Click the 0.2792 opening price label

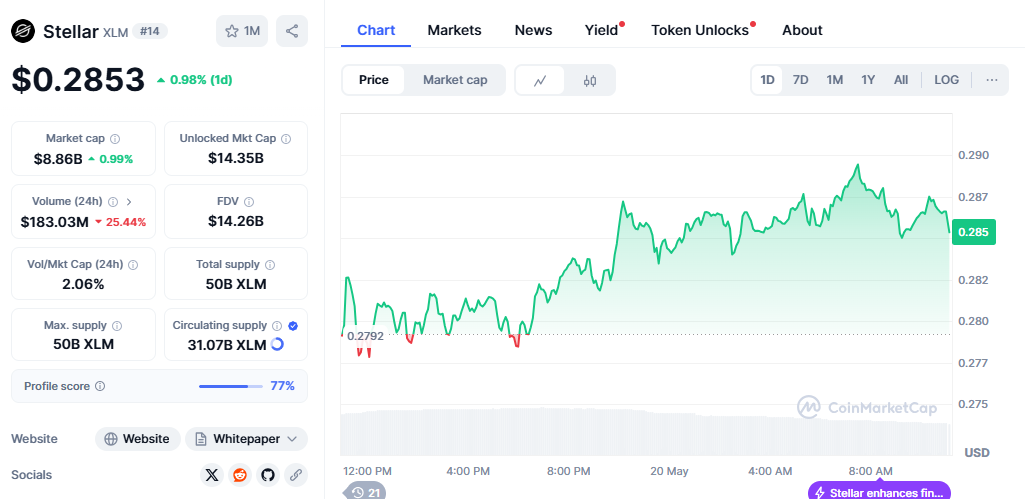point(365,336)
